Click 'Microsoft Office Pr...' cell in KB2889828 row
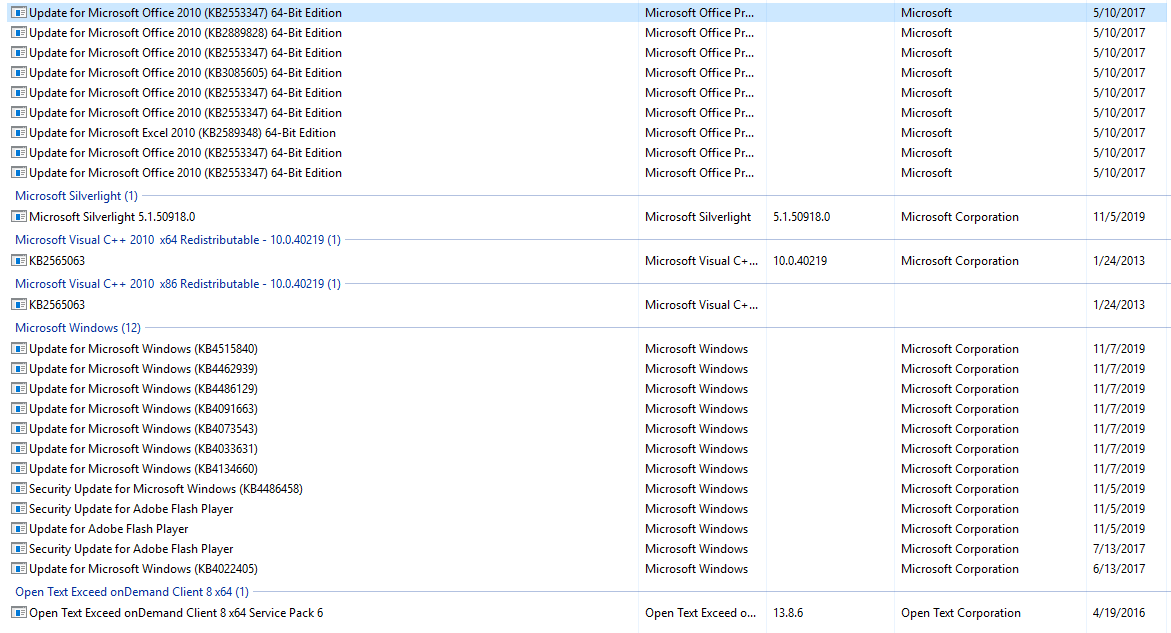1171x633 pixels. click(x=700, y=33)
